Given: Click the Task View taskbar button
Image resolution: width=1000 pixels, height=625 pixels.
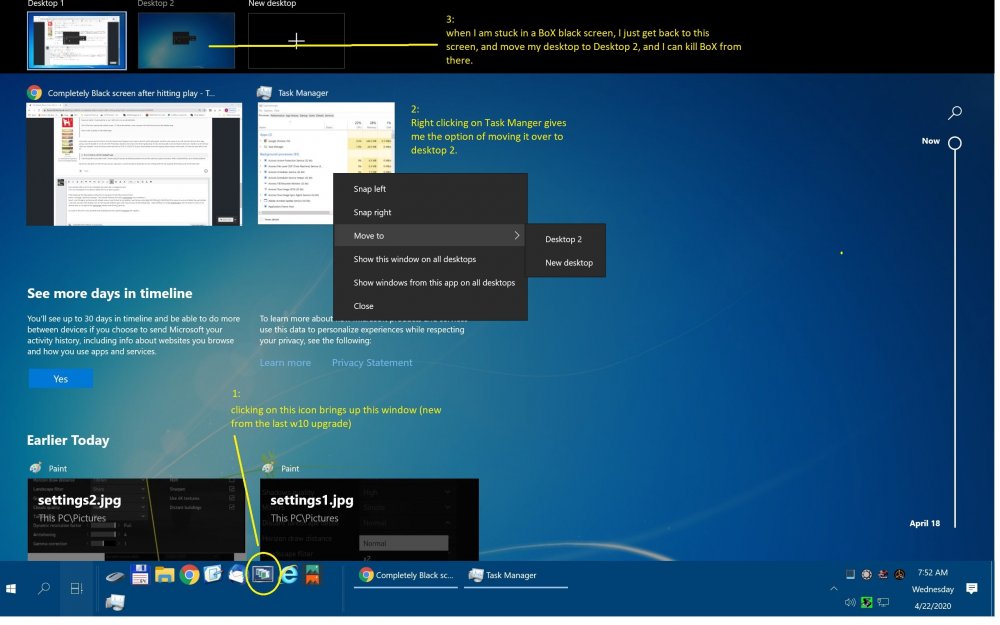Looking at the screenshot, I should point(77,591).
